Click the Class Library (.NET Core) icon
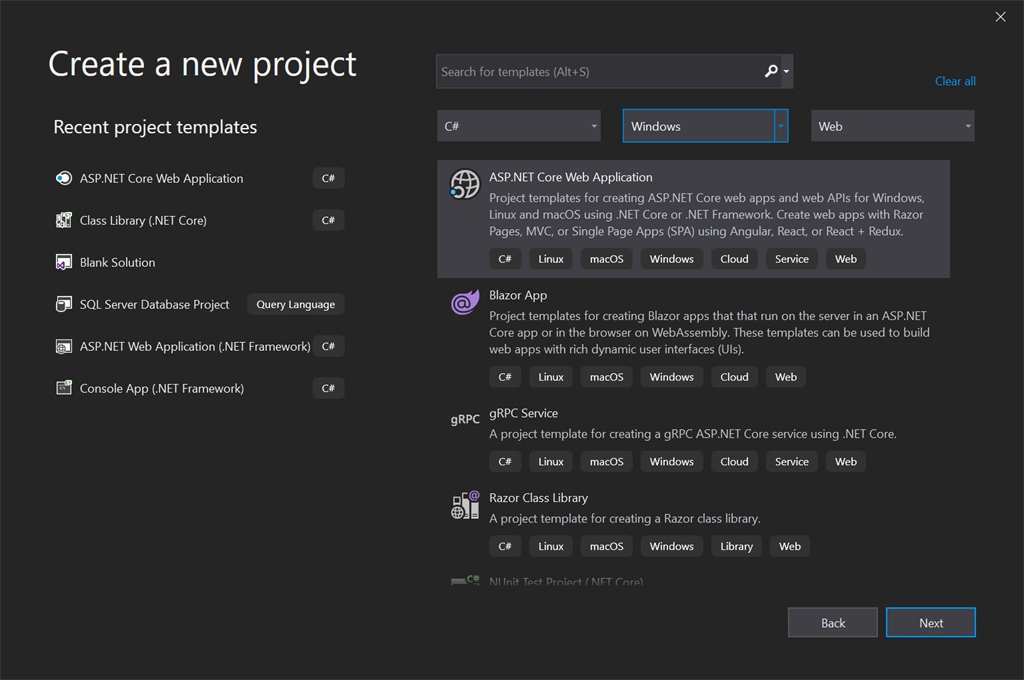The image size is (1024, 680). pos(63,220)
